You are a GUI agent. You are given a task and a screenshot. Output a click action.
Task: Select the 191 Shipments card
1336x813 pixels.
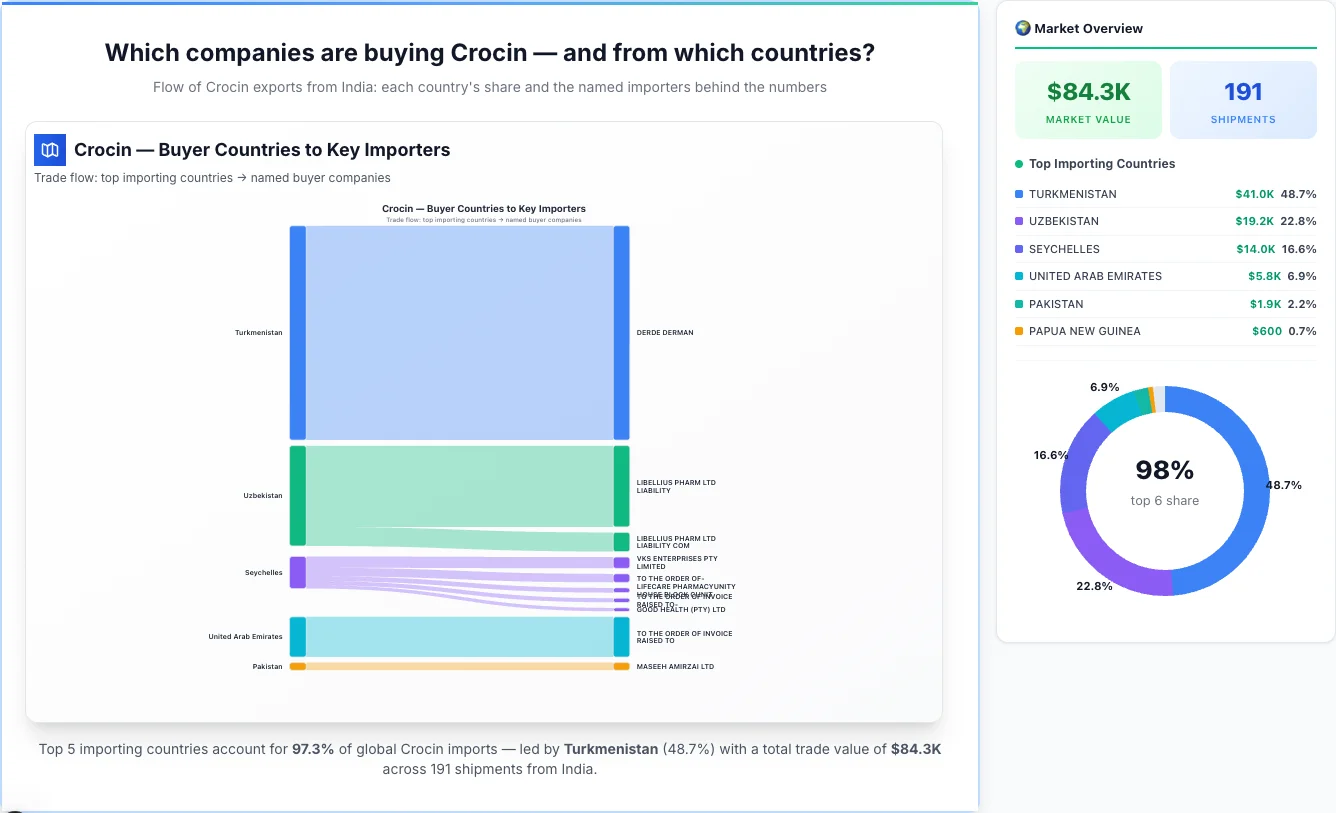pyautogui.click(x=1243, y=99)
